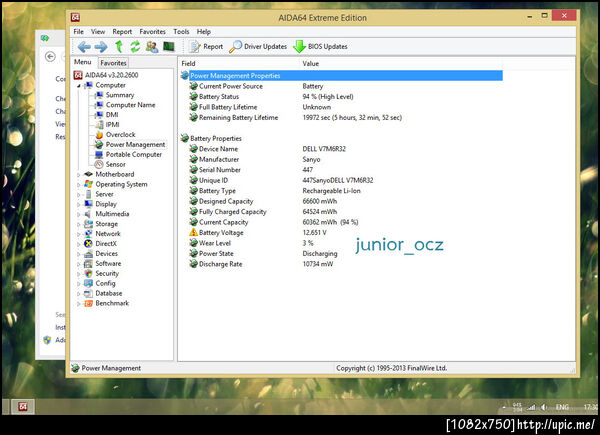
Task: Select the Device Name row
Action: 341,149
